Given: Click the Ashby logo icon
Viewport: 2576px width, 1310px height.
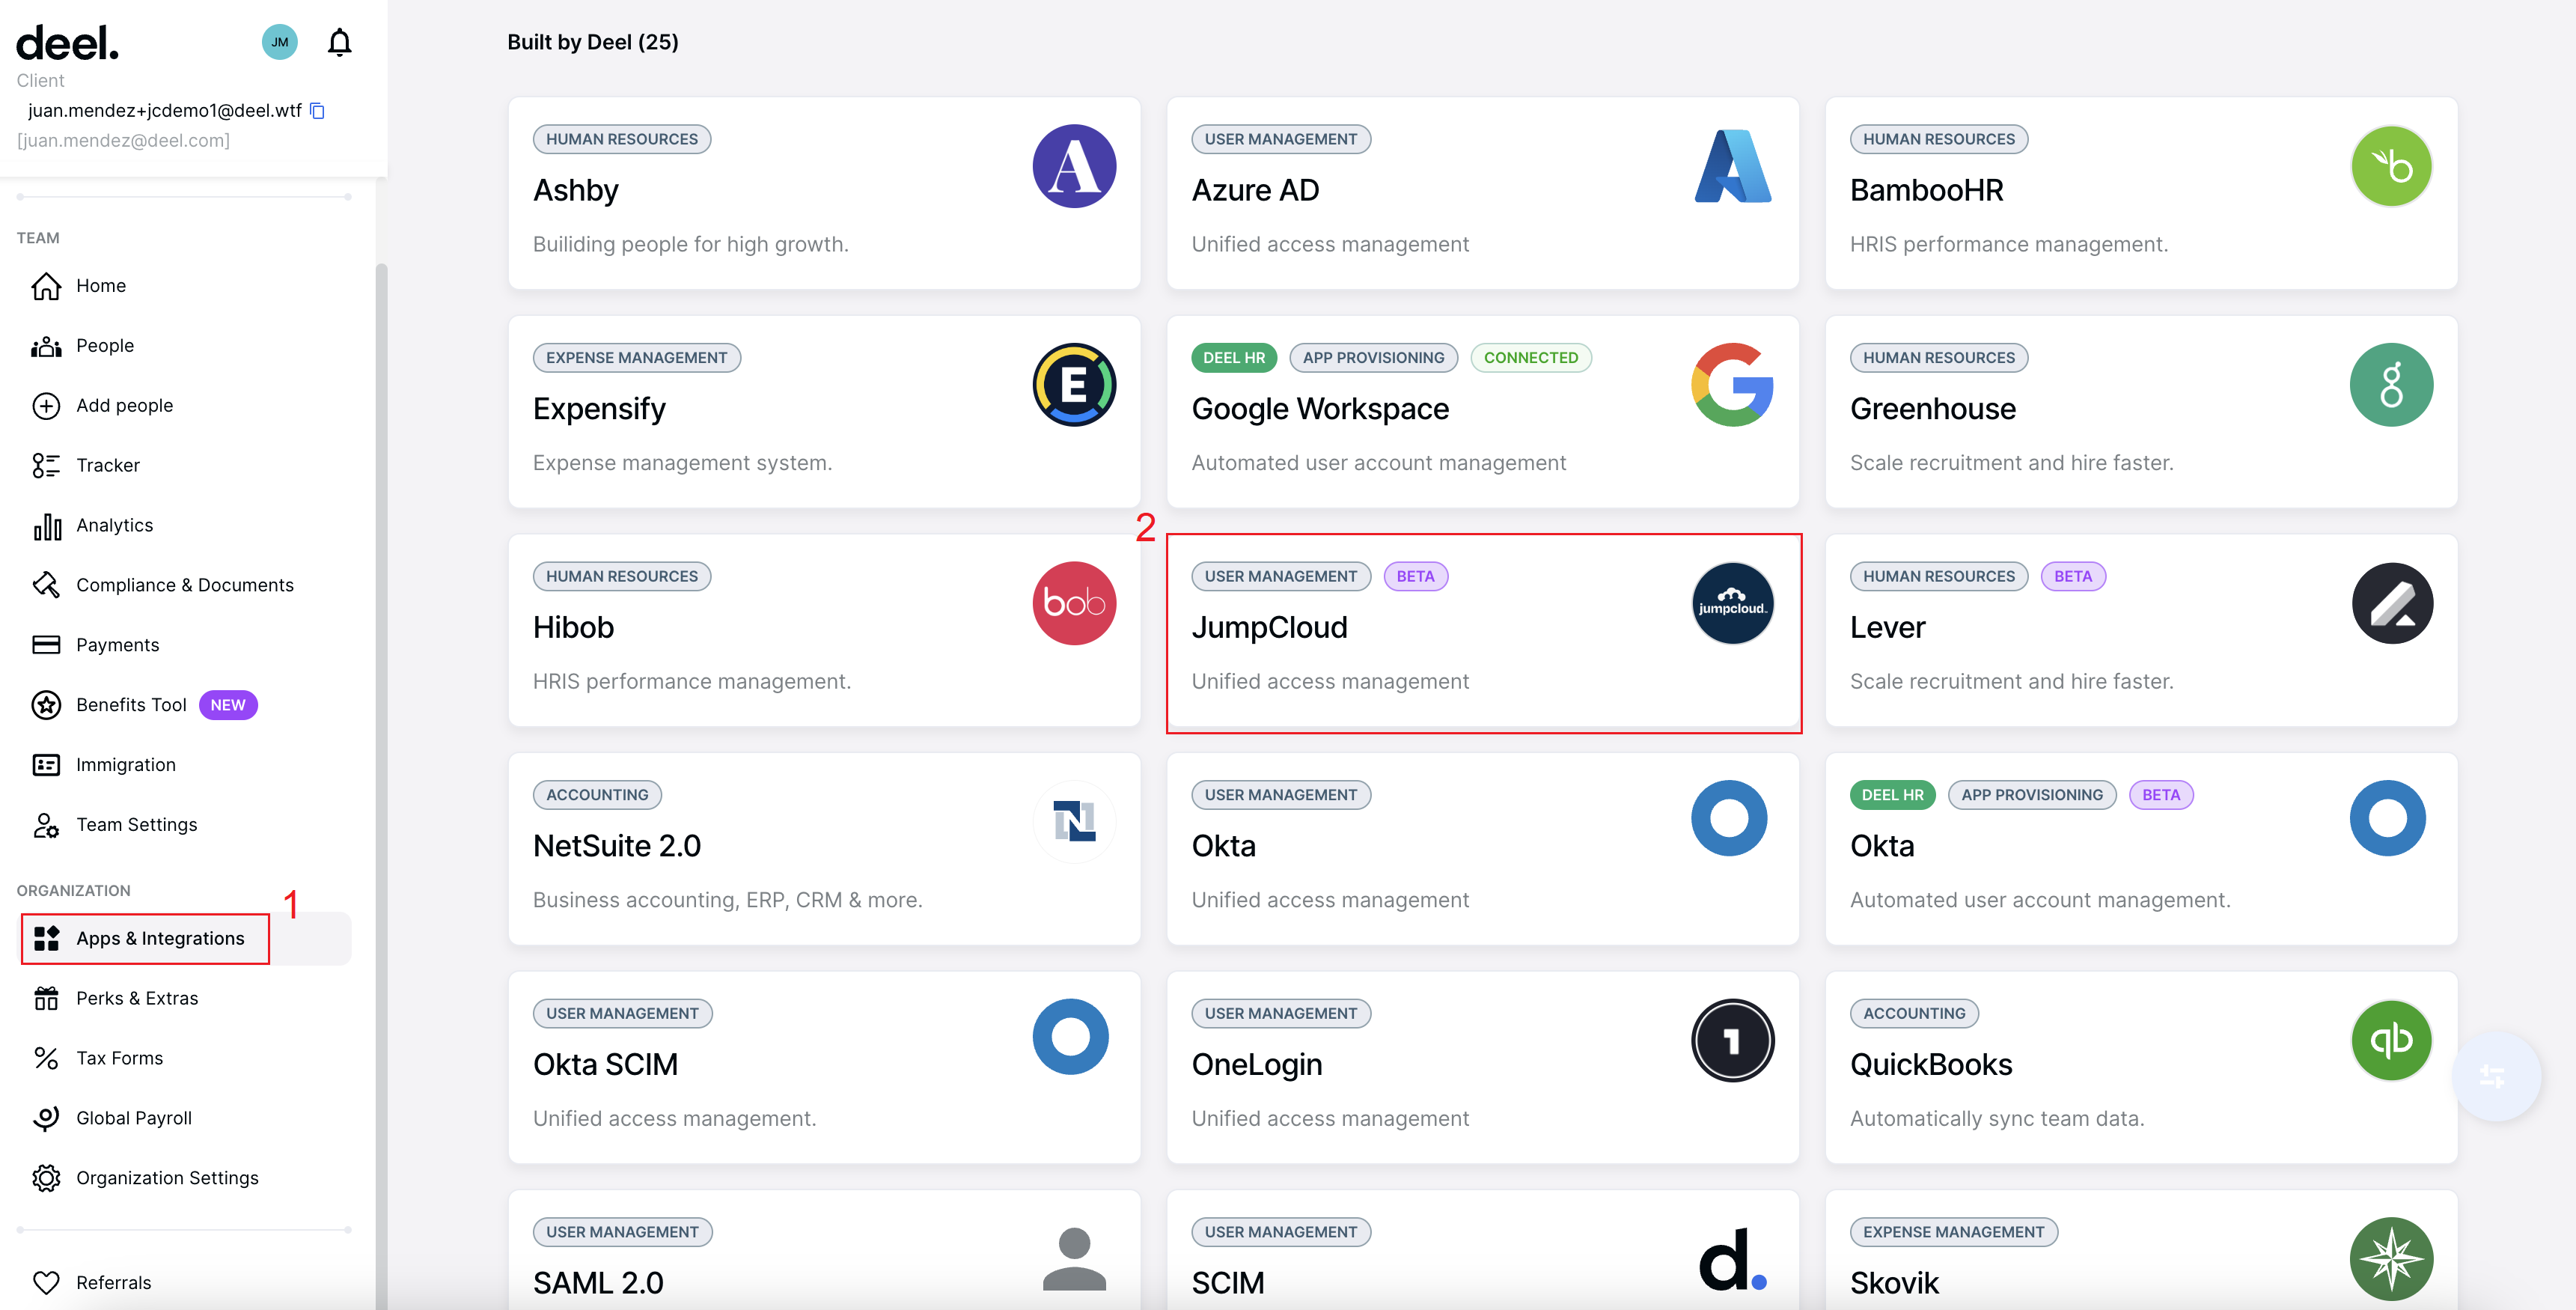Looking at the screenshot, I should [1074, 166].
